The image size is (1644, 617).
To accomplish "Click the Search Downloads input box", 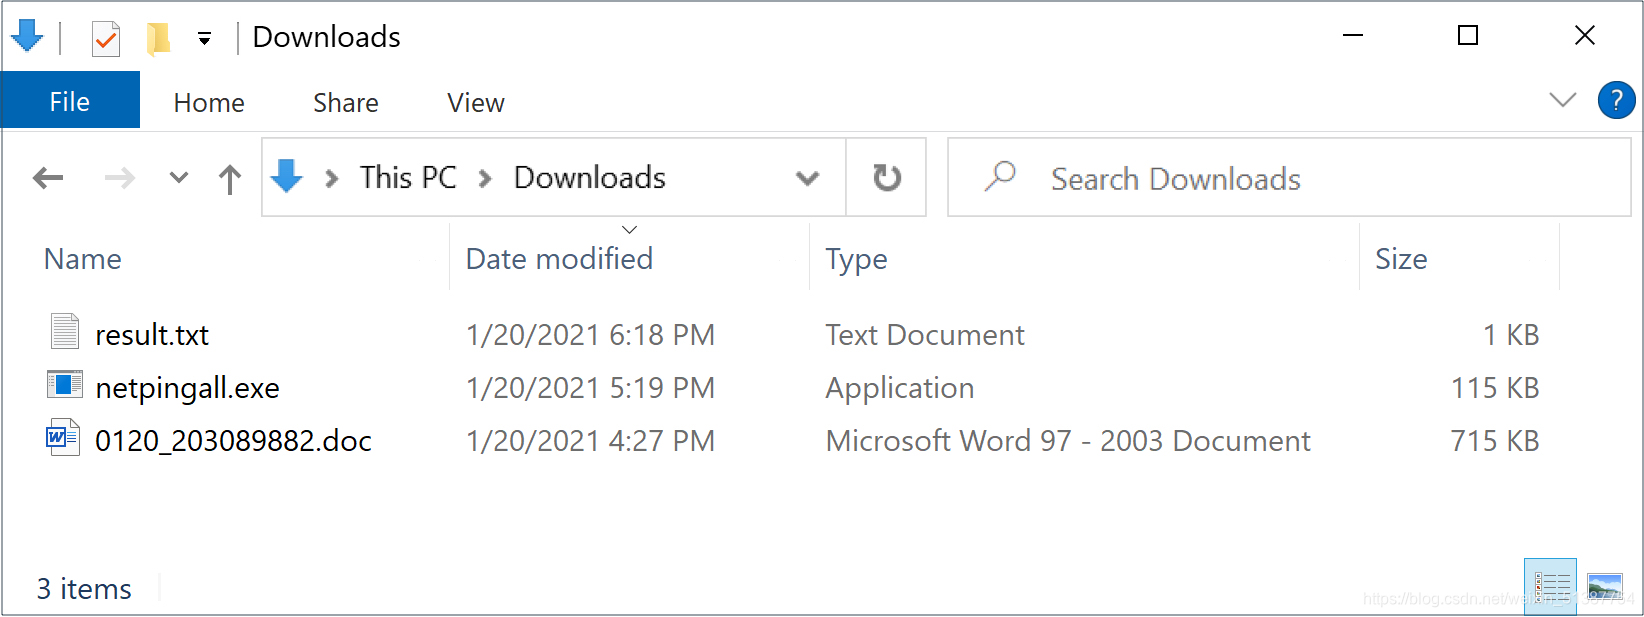I will point(1300,179).
